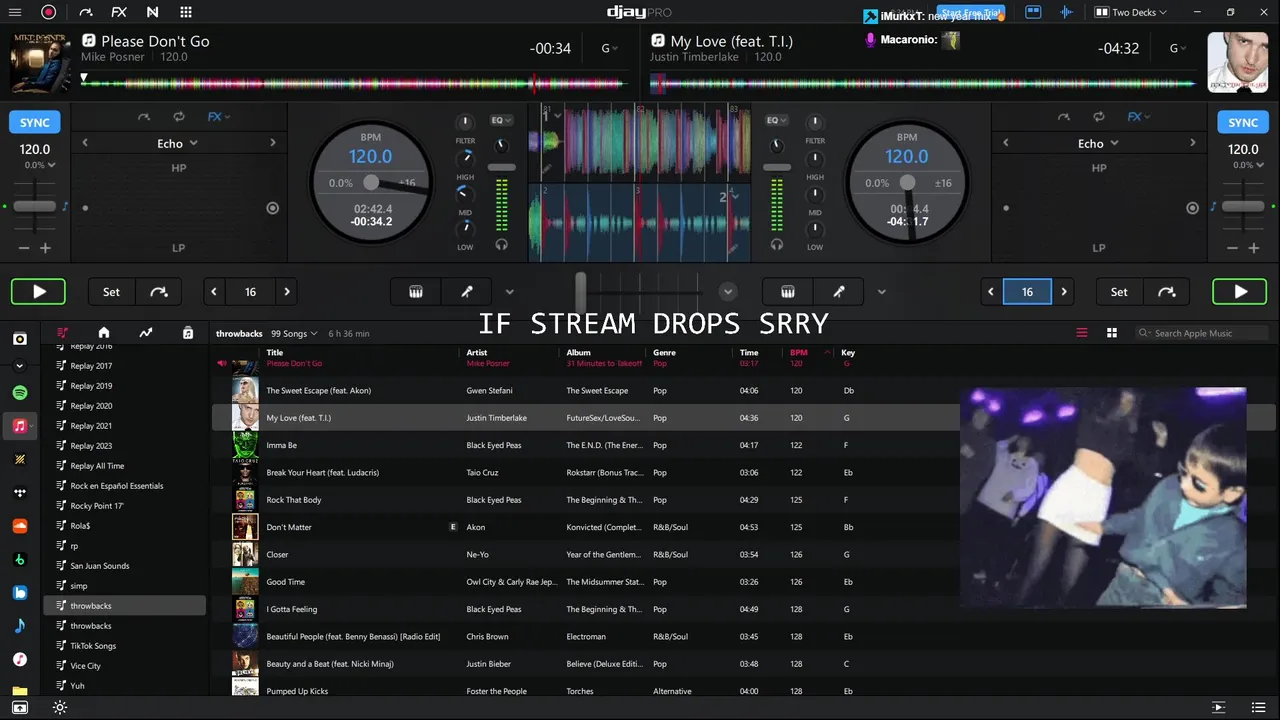Toggle SYNC on right deck
The height and width of the screenshot is (720, 1280).
[1243, 122]
